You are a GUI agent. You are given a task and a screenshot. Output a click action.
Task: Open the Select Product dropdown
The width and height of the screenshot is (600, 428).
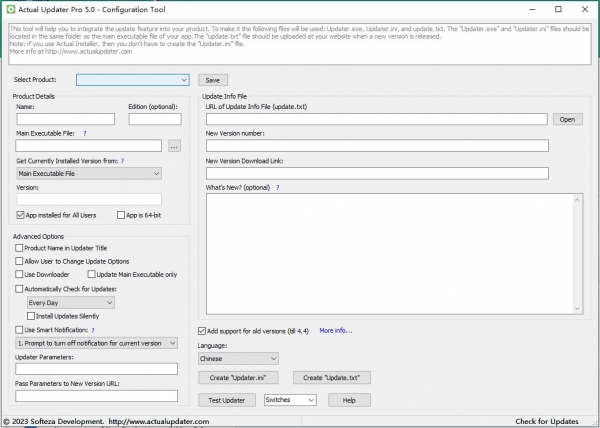click(x=133, y=79)
